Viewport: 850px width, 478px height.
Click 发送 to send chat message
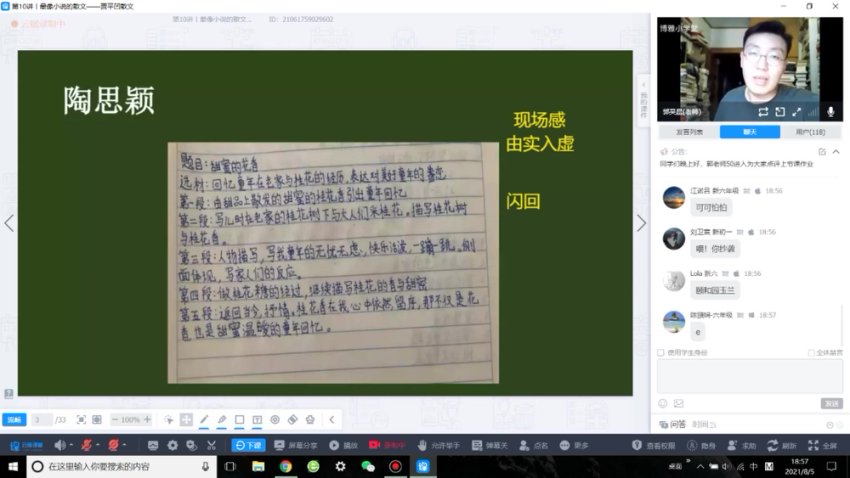pos(831,403)
